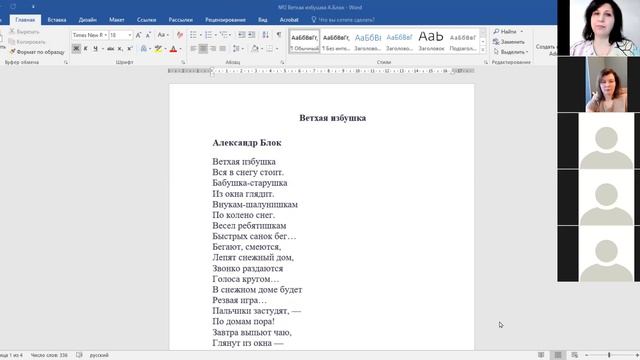Open the Рецензирование tab
Screen dimensions: 640x360
coord(225,20)
